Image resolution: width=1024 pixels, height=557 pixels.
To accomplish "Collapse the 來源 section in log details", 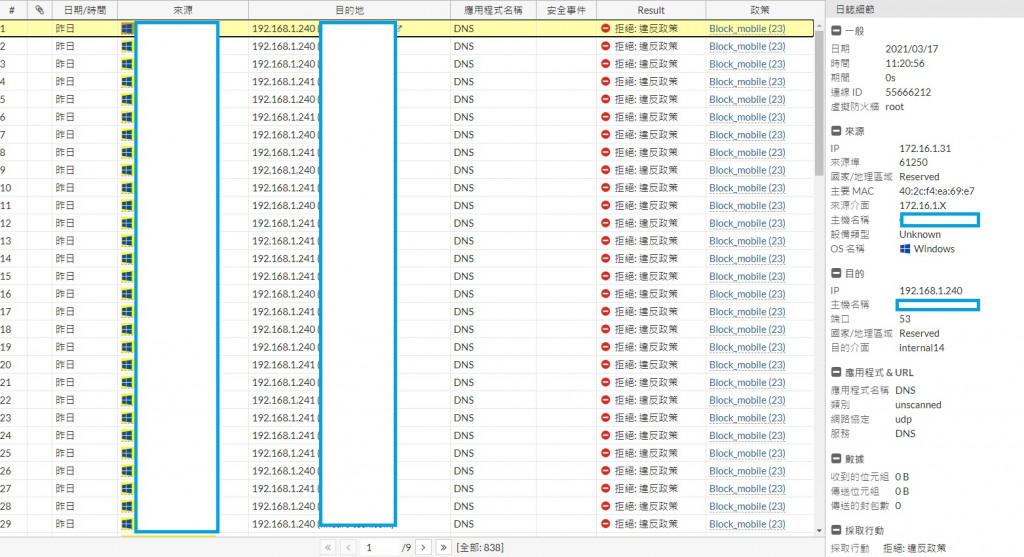I will point(836,131).
